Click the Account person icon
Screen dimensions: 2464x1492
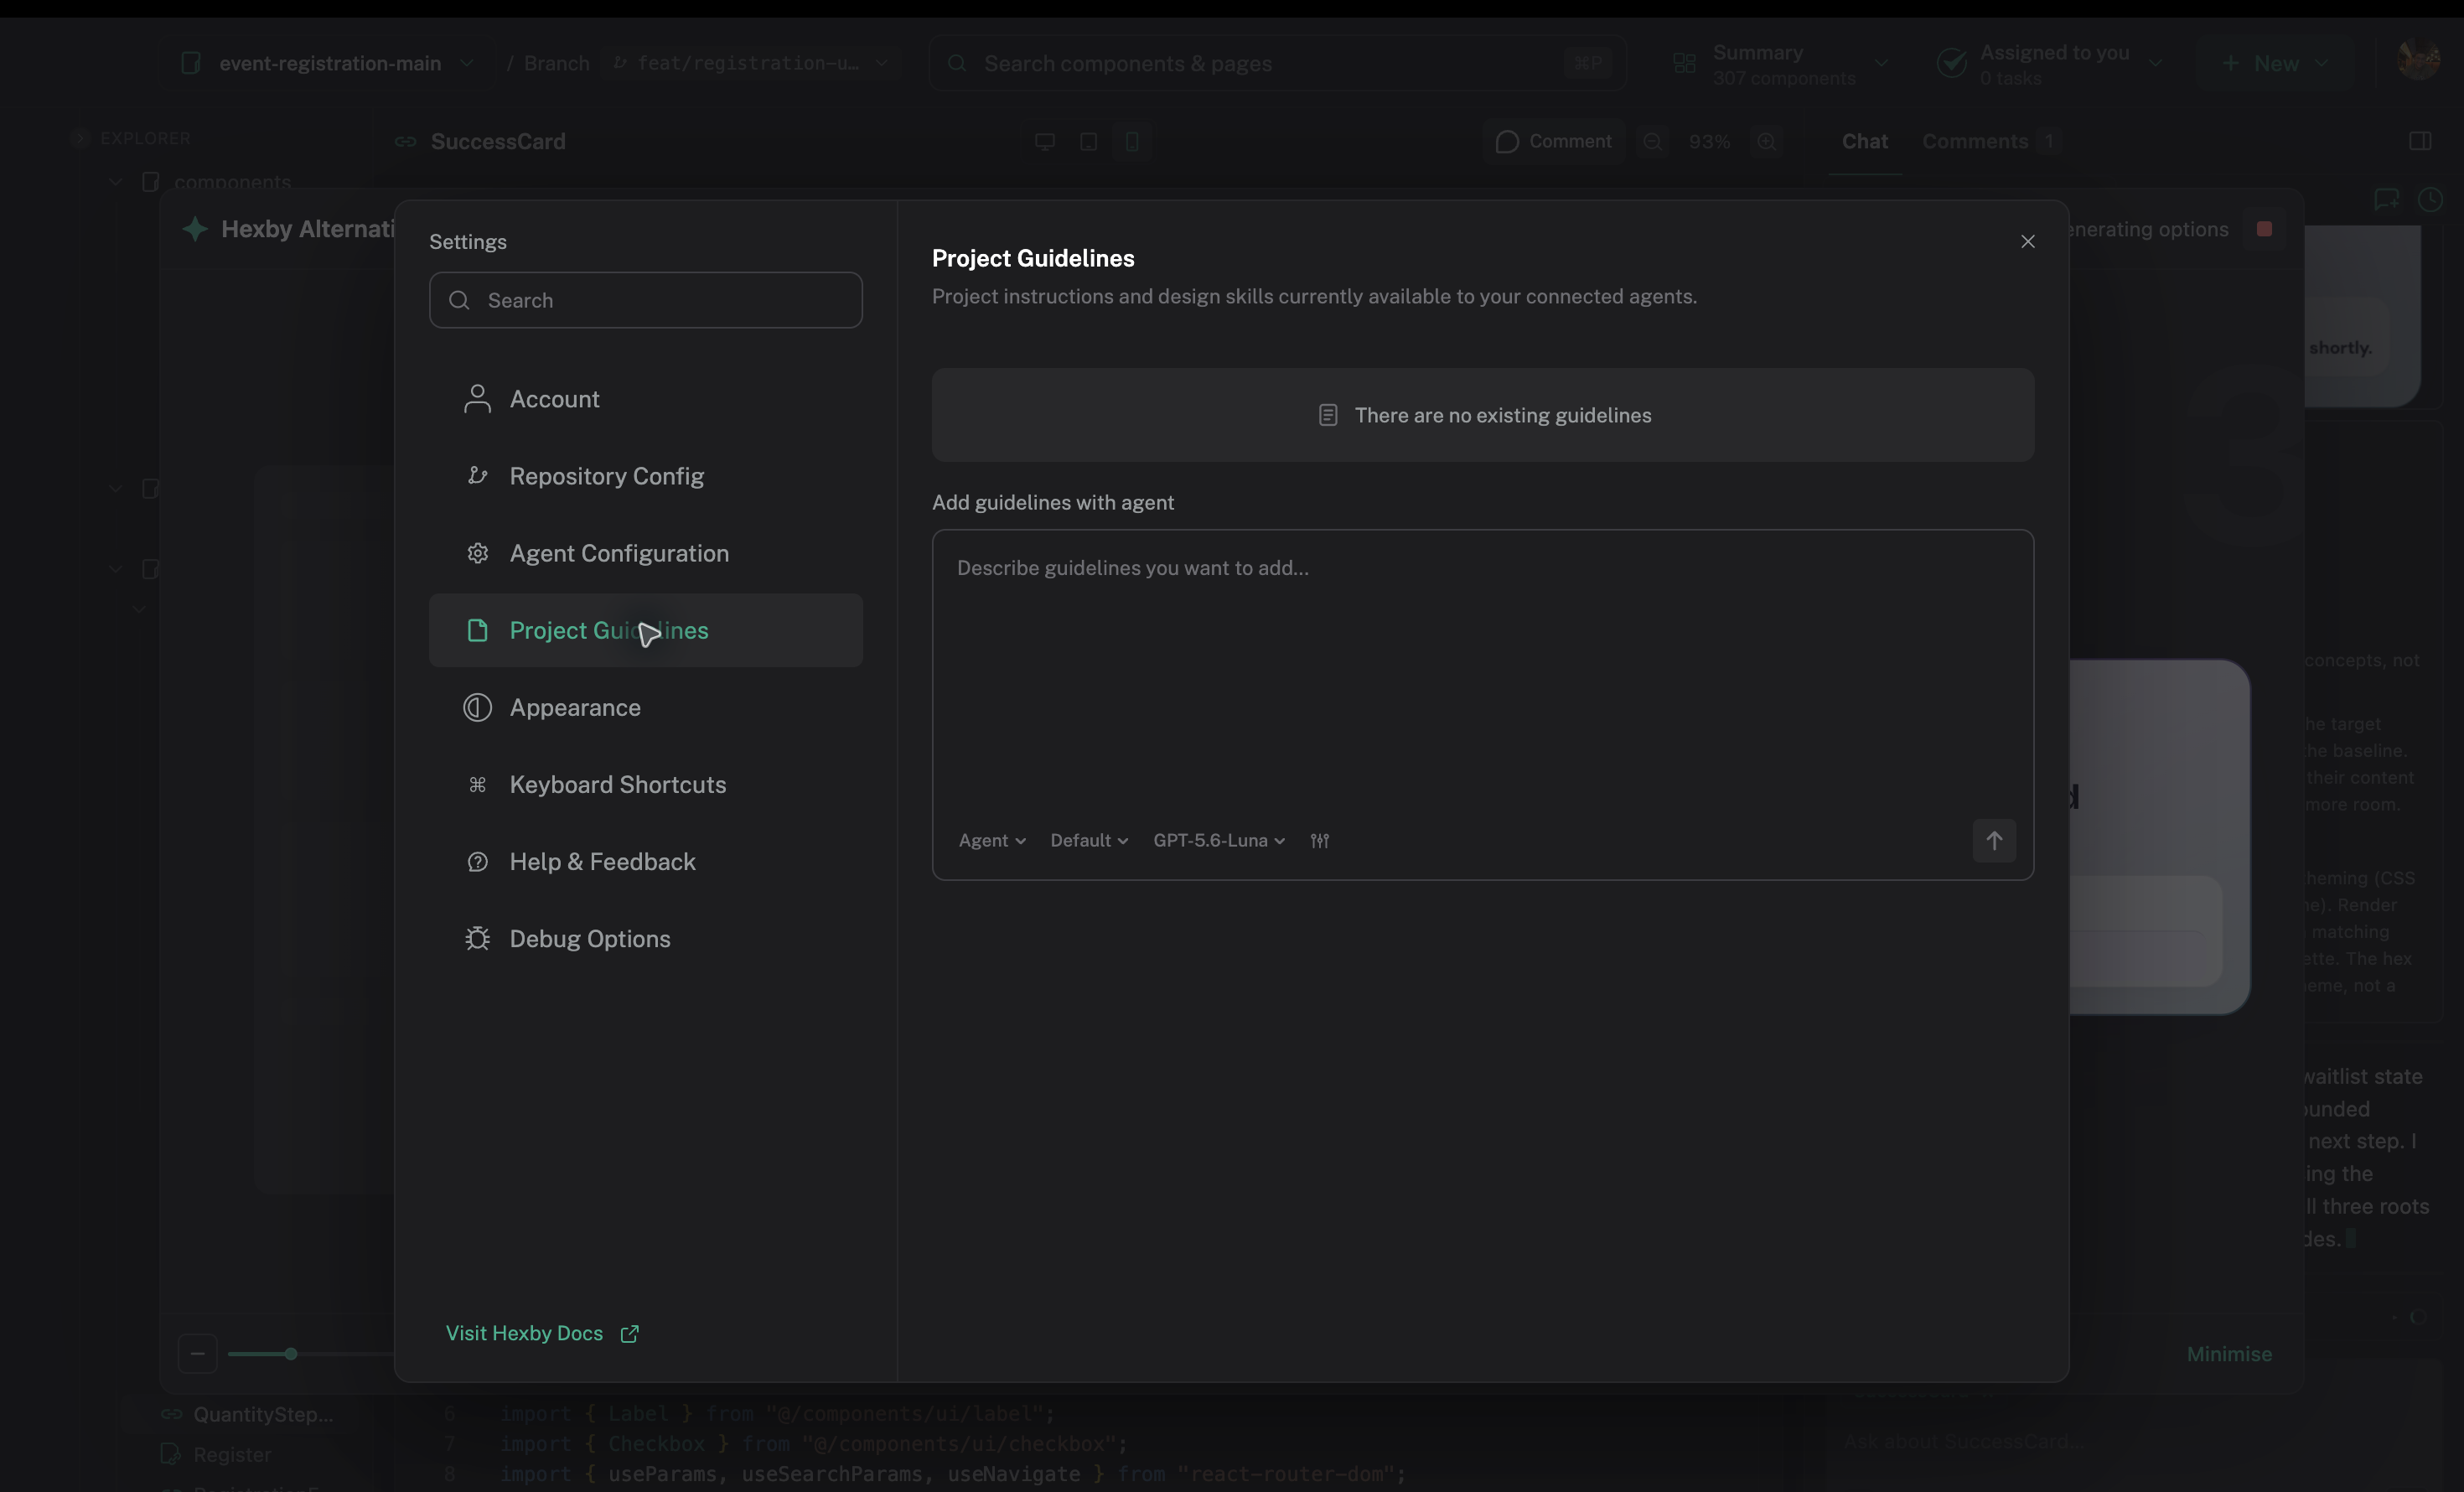[477, 399]
